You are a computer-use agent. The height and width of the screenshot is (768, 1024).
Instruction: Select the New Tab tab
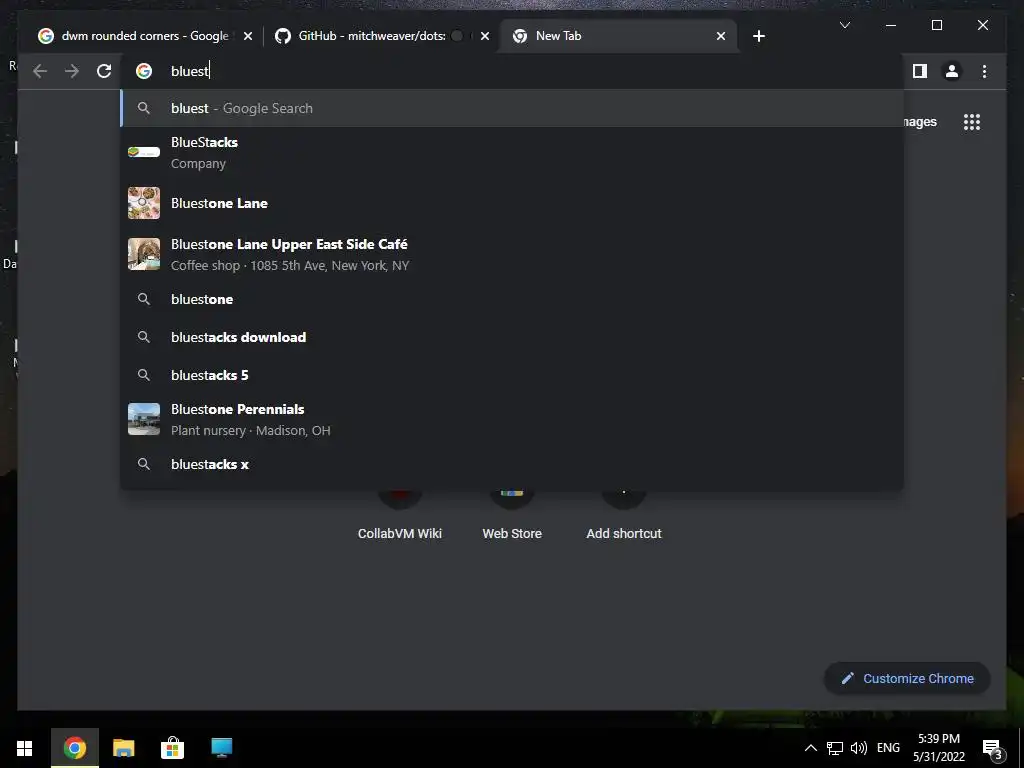point(618,36)
